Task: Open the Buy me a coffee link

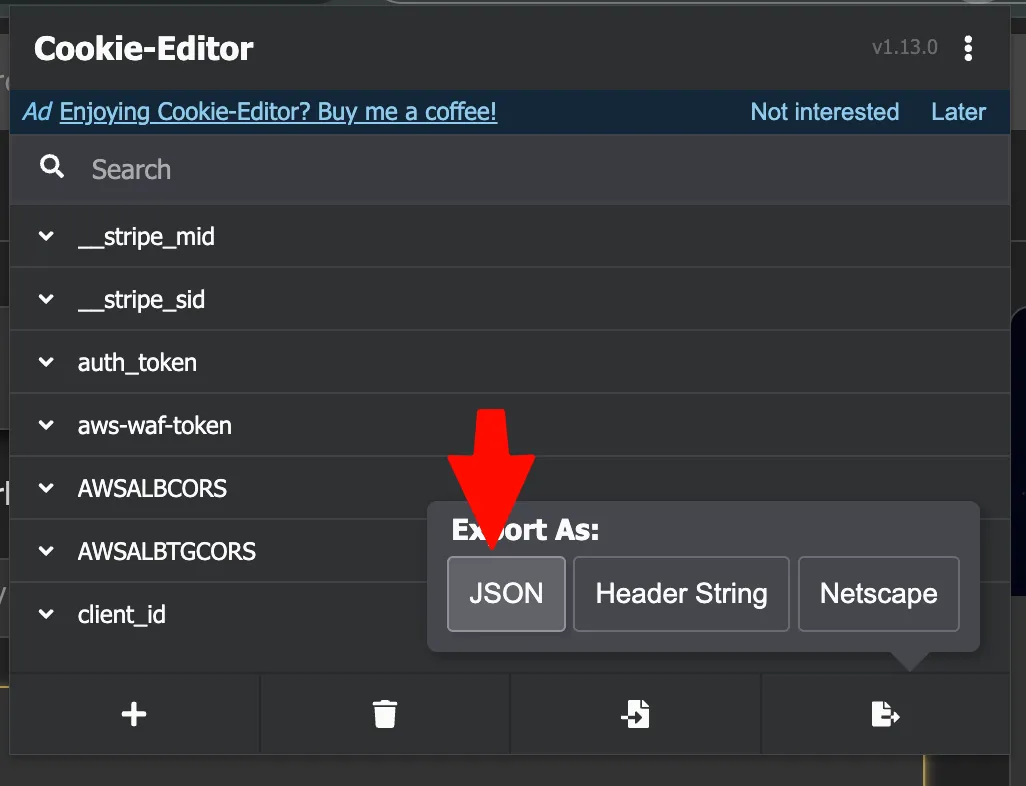Action: tap(278, 112)
